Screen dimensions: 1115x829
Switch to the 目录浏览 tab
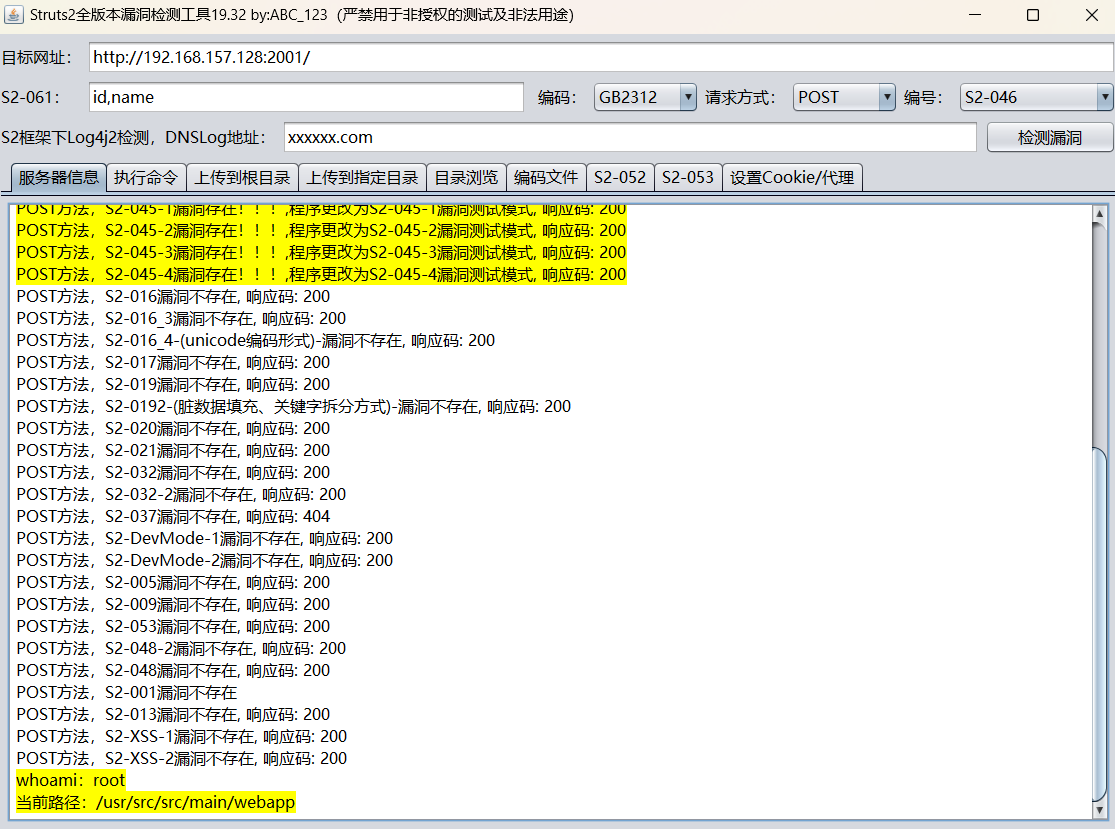point(466,178)
